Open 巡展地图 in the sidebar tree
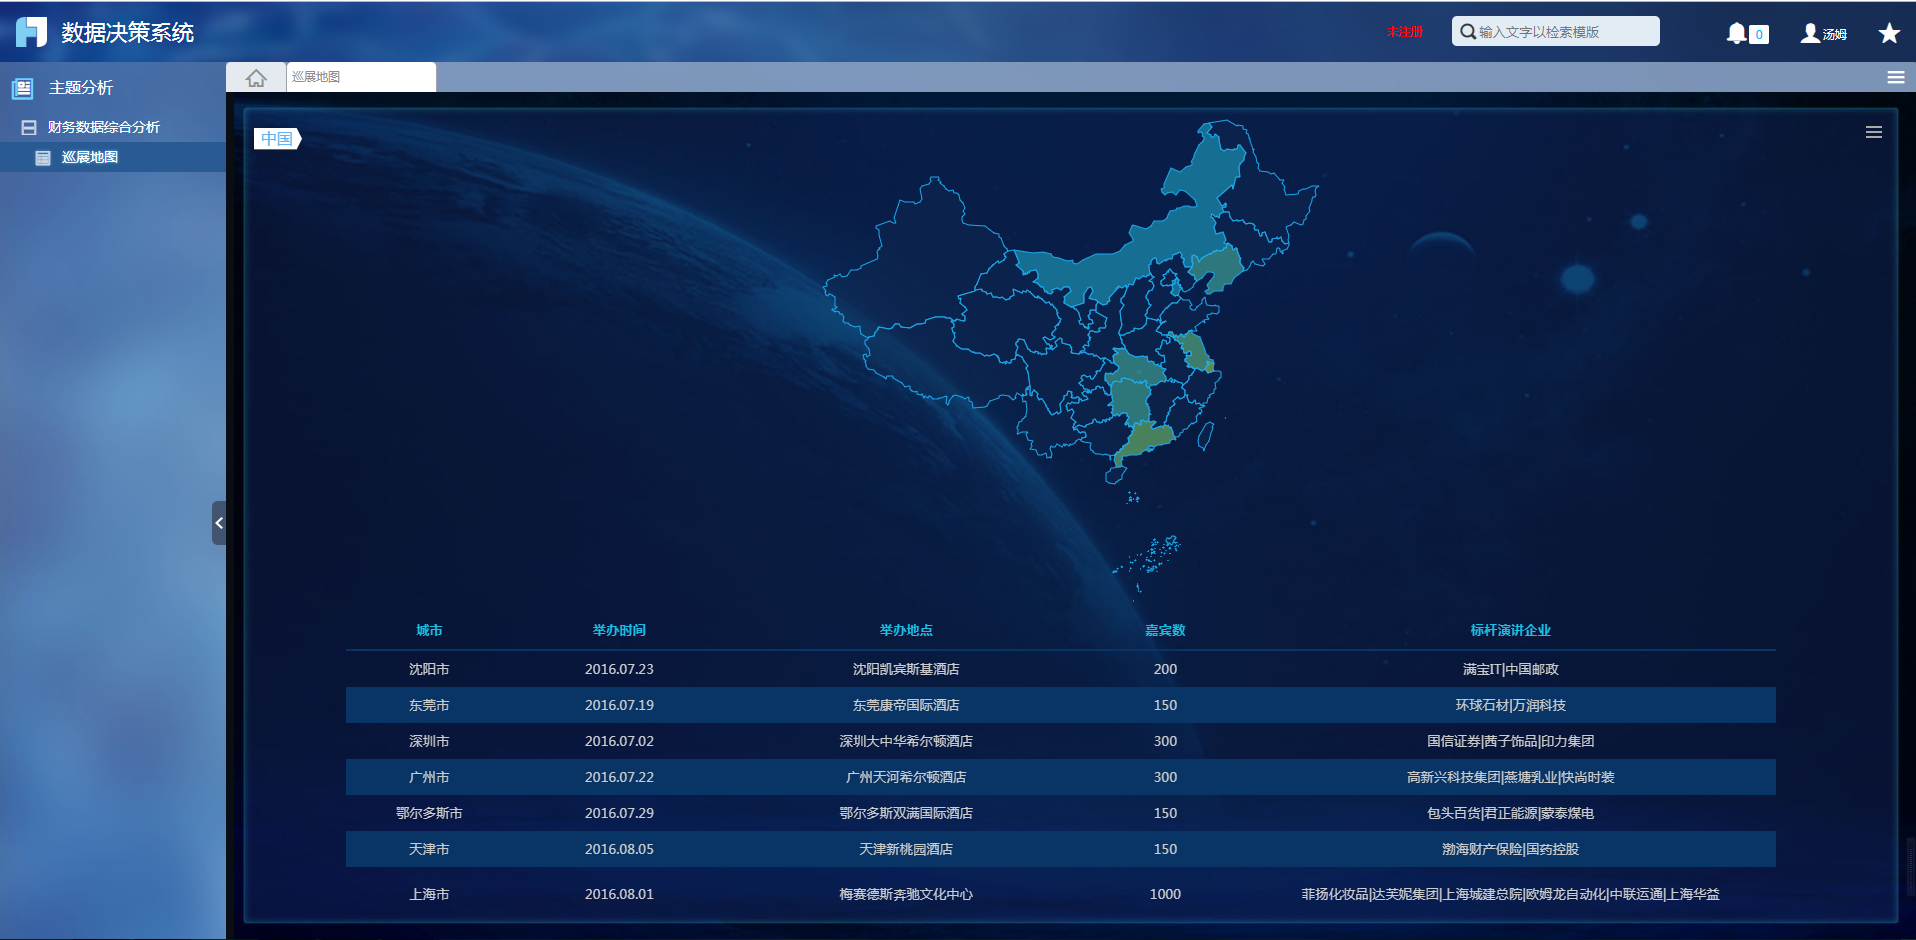Viewport: 1916px width, 940px height. click(90, 157)
